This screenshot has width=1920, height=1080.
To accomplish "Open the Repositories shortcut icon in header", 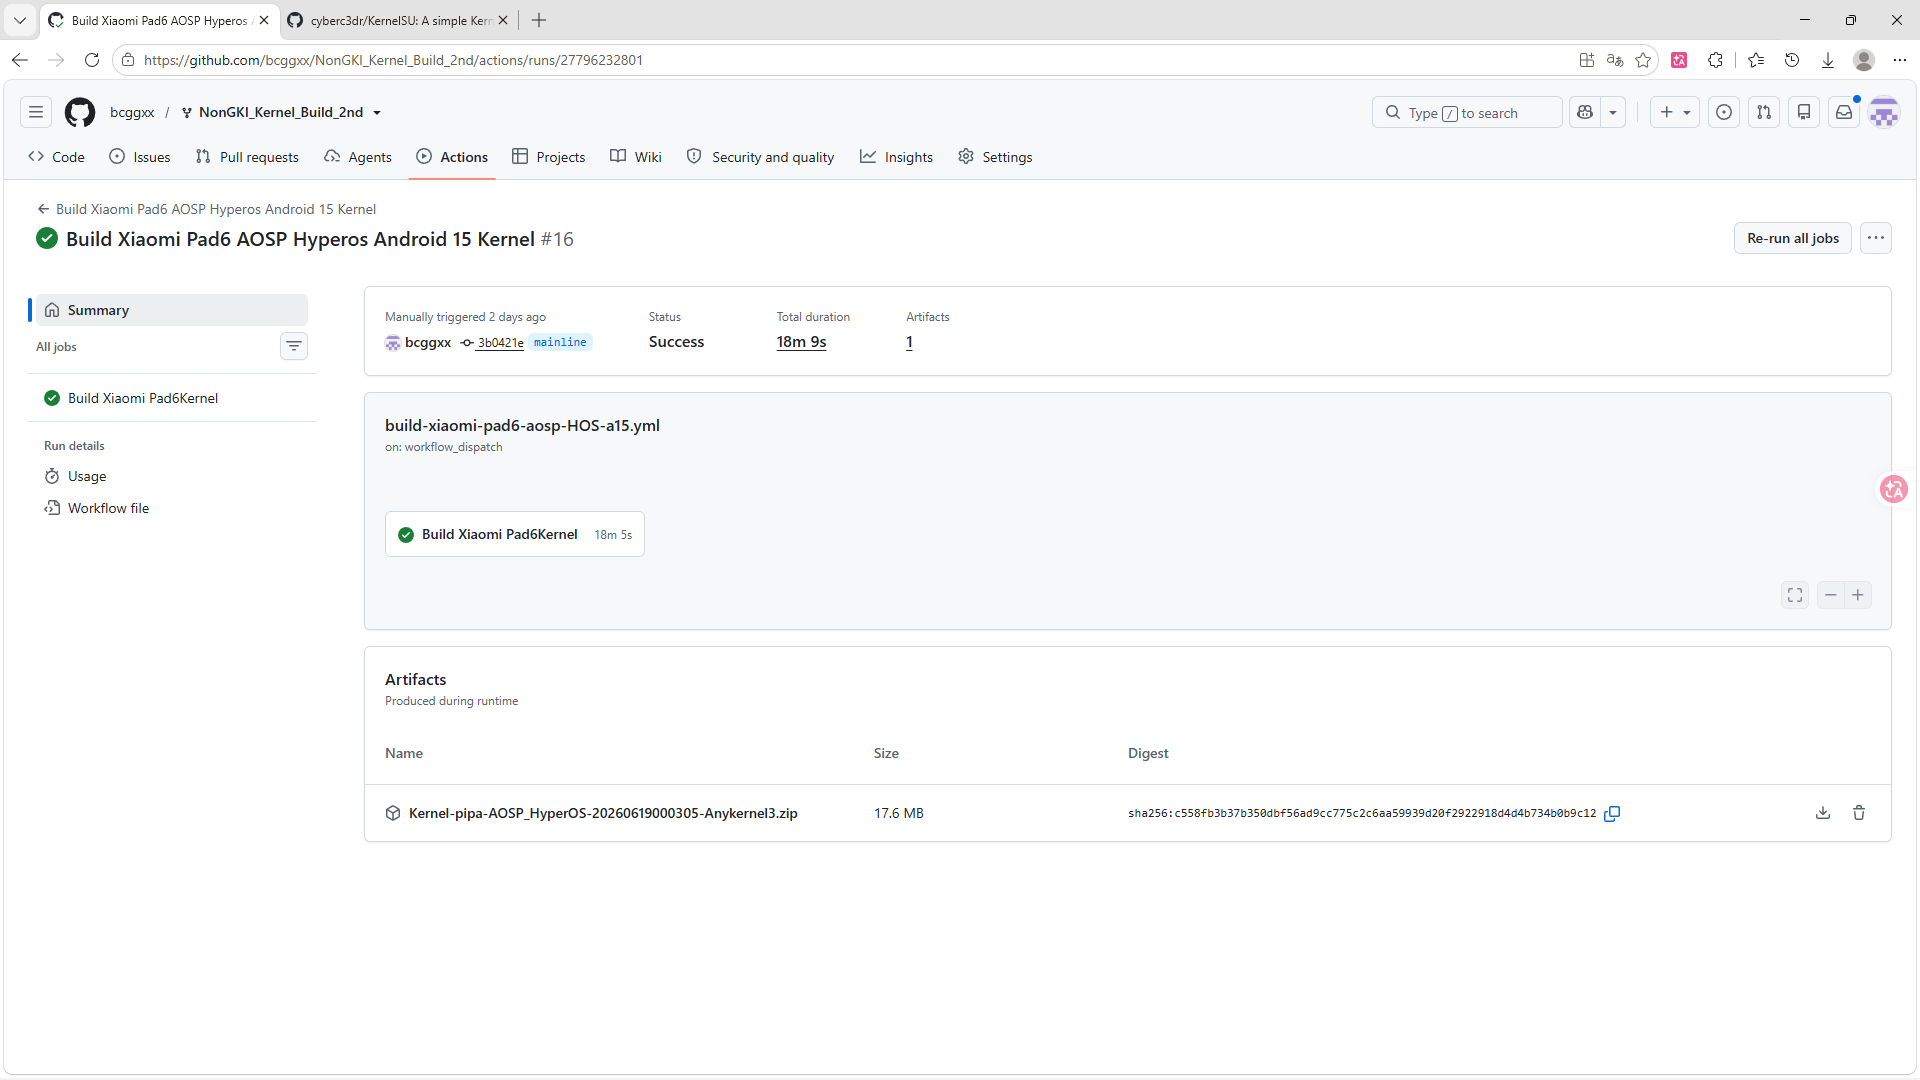I will (1804, 112).
